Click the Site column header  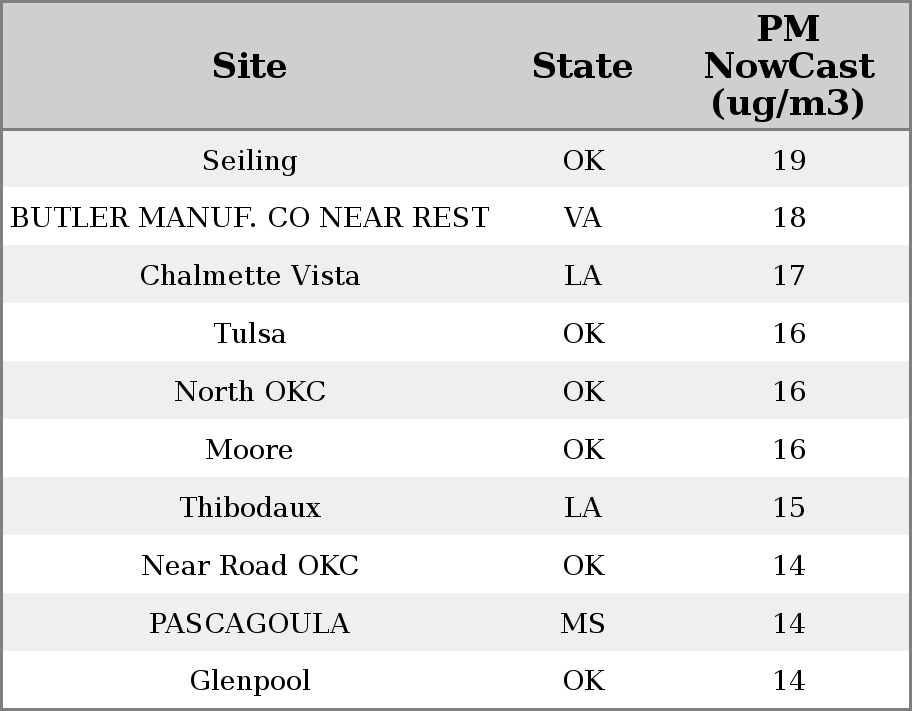[250, 66]
